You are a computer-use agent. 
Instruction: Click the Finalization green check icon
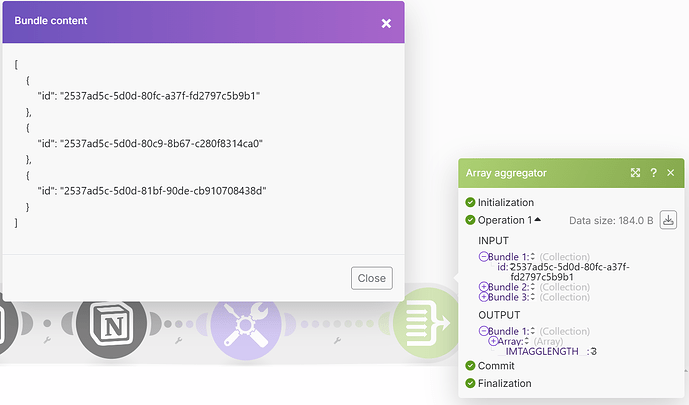point(470,383)
